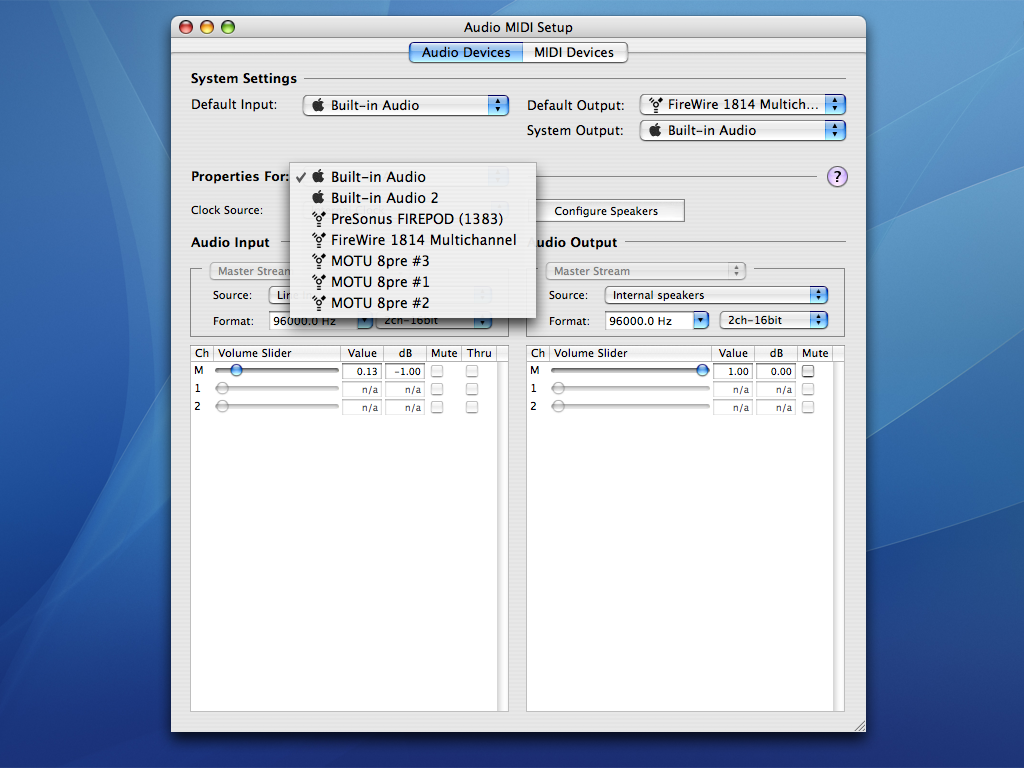
Task: Click the input channel list scrollbar
Action: [x=503, y=536]
